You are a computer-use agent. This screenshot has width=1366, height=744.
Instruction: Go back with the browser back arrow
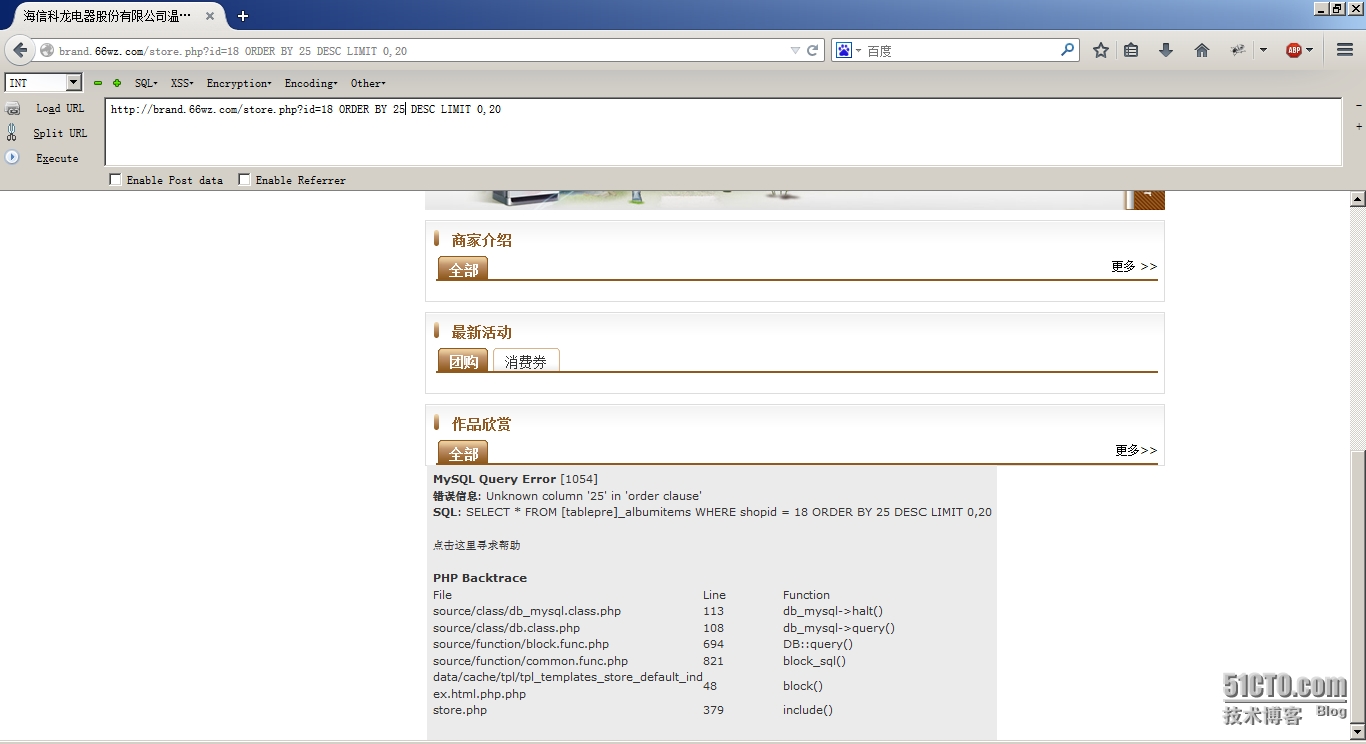[20, 50]
